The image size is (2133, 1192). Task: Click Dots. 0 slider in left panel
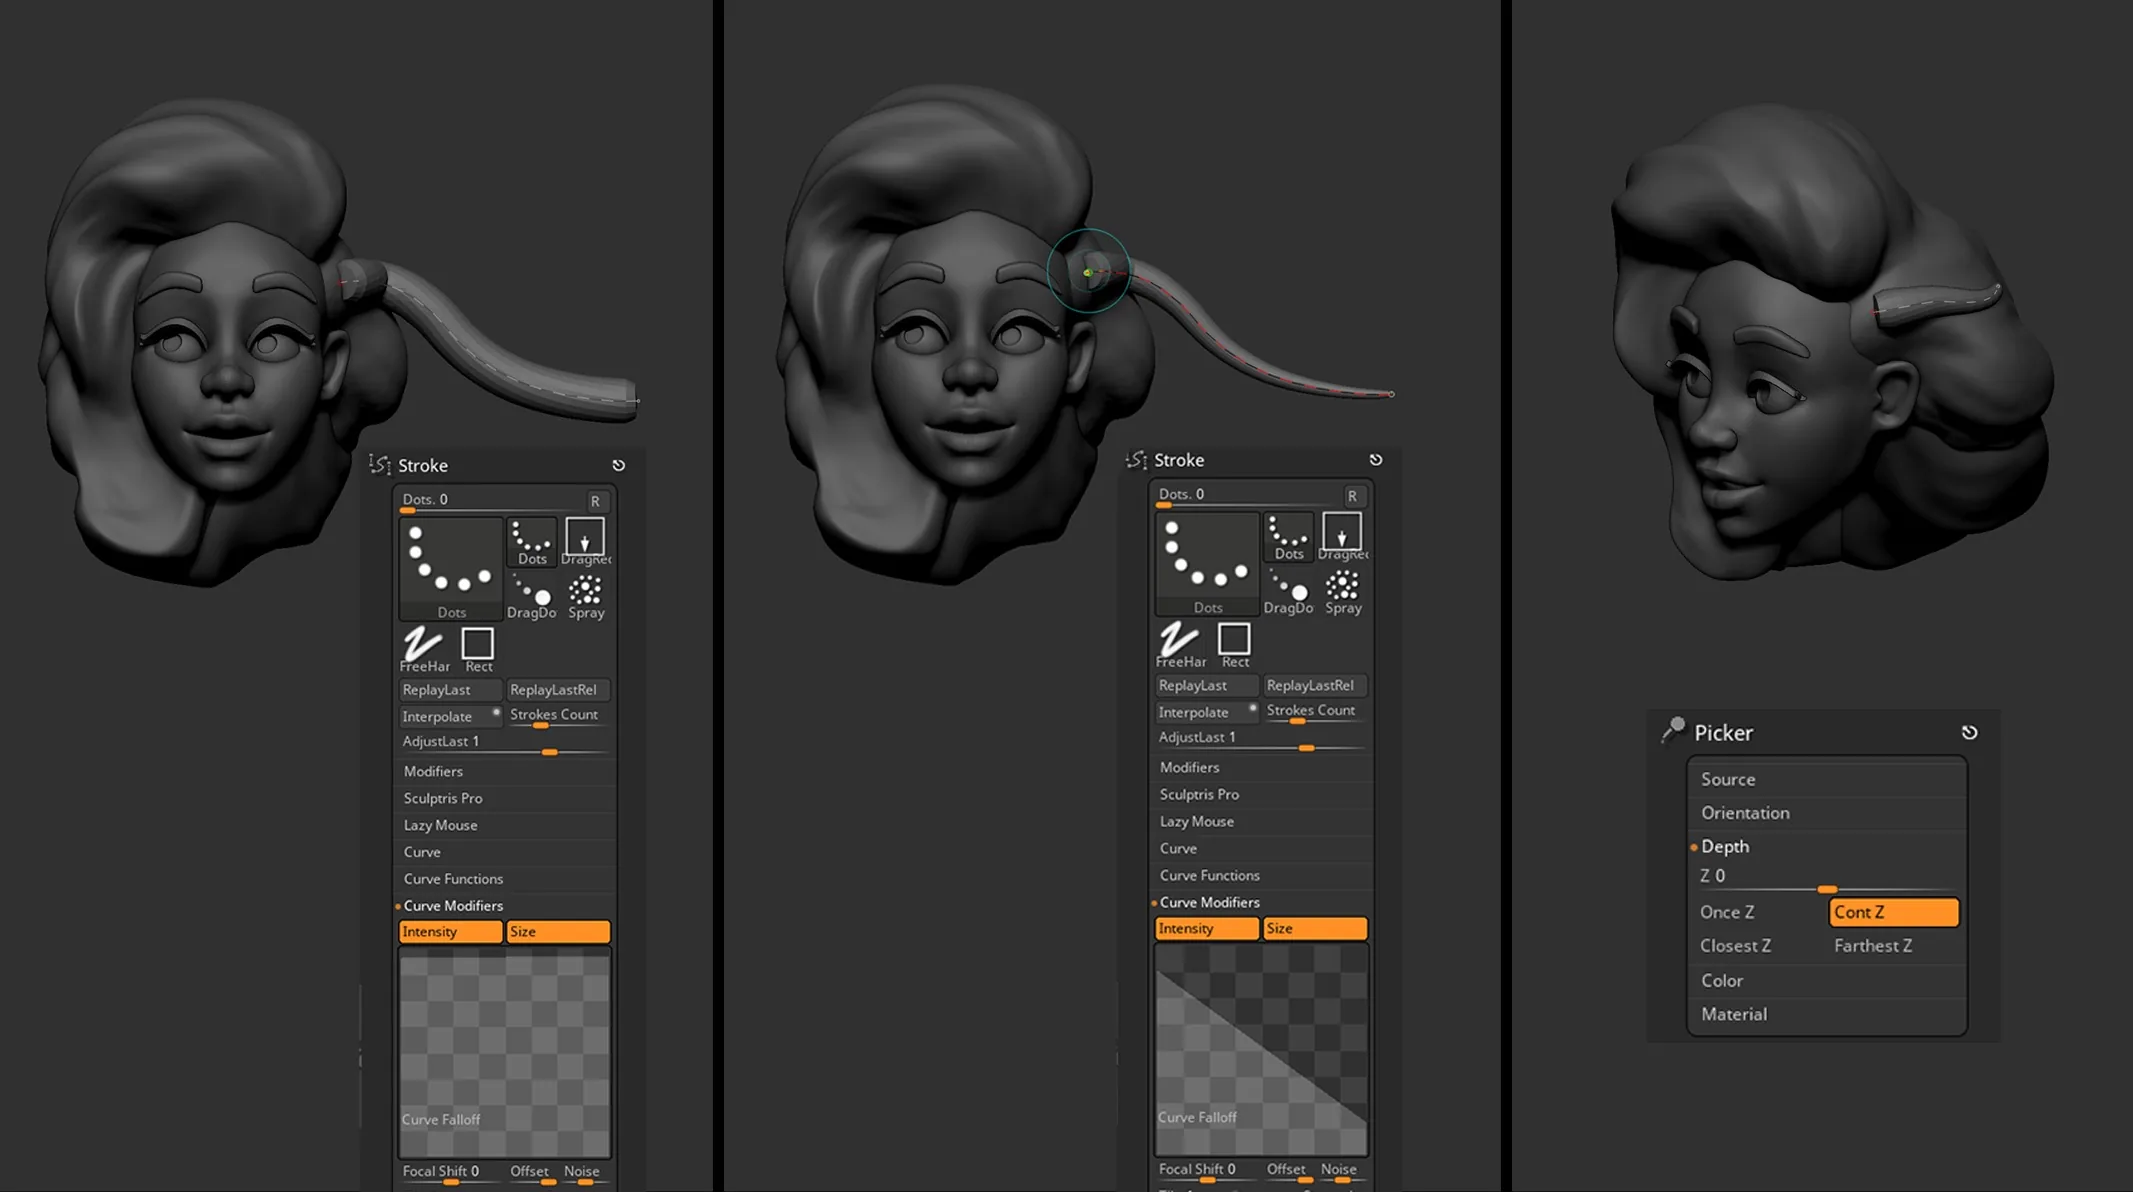tap(490, 501)
